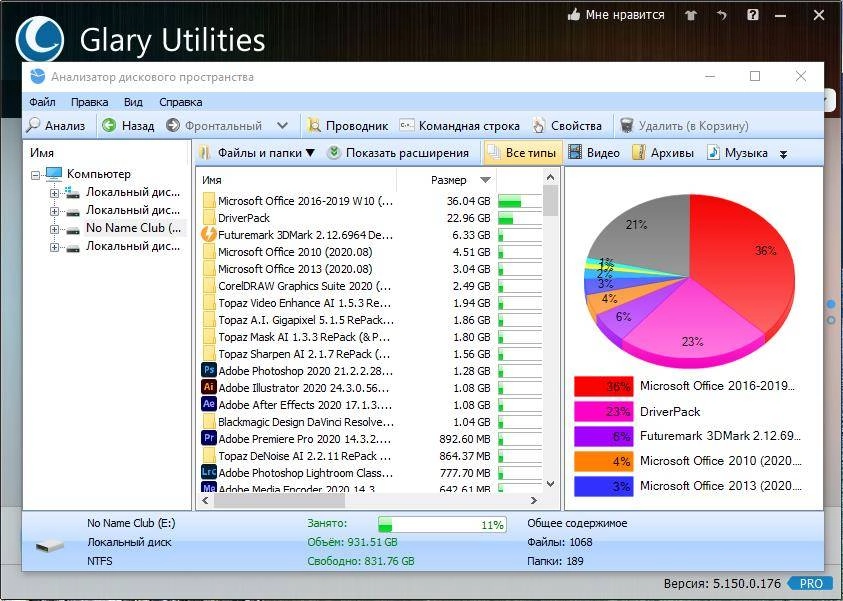Viewport: 843px width, 601px height.
Task: Click the Adobe After Effects Ae icon
Action: click(209, 404)
